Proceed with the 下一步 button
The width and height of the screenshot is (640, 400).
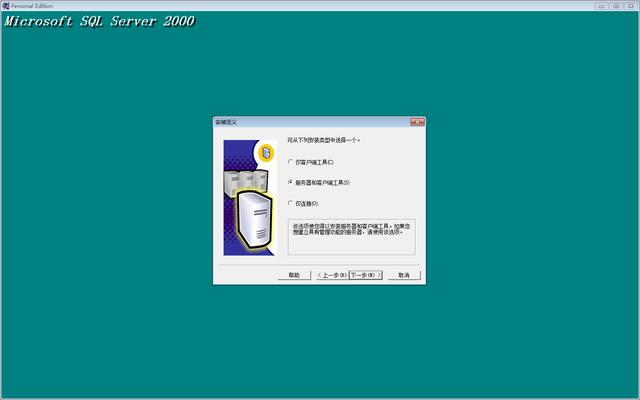365,275
